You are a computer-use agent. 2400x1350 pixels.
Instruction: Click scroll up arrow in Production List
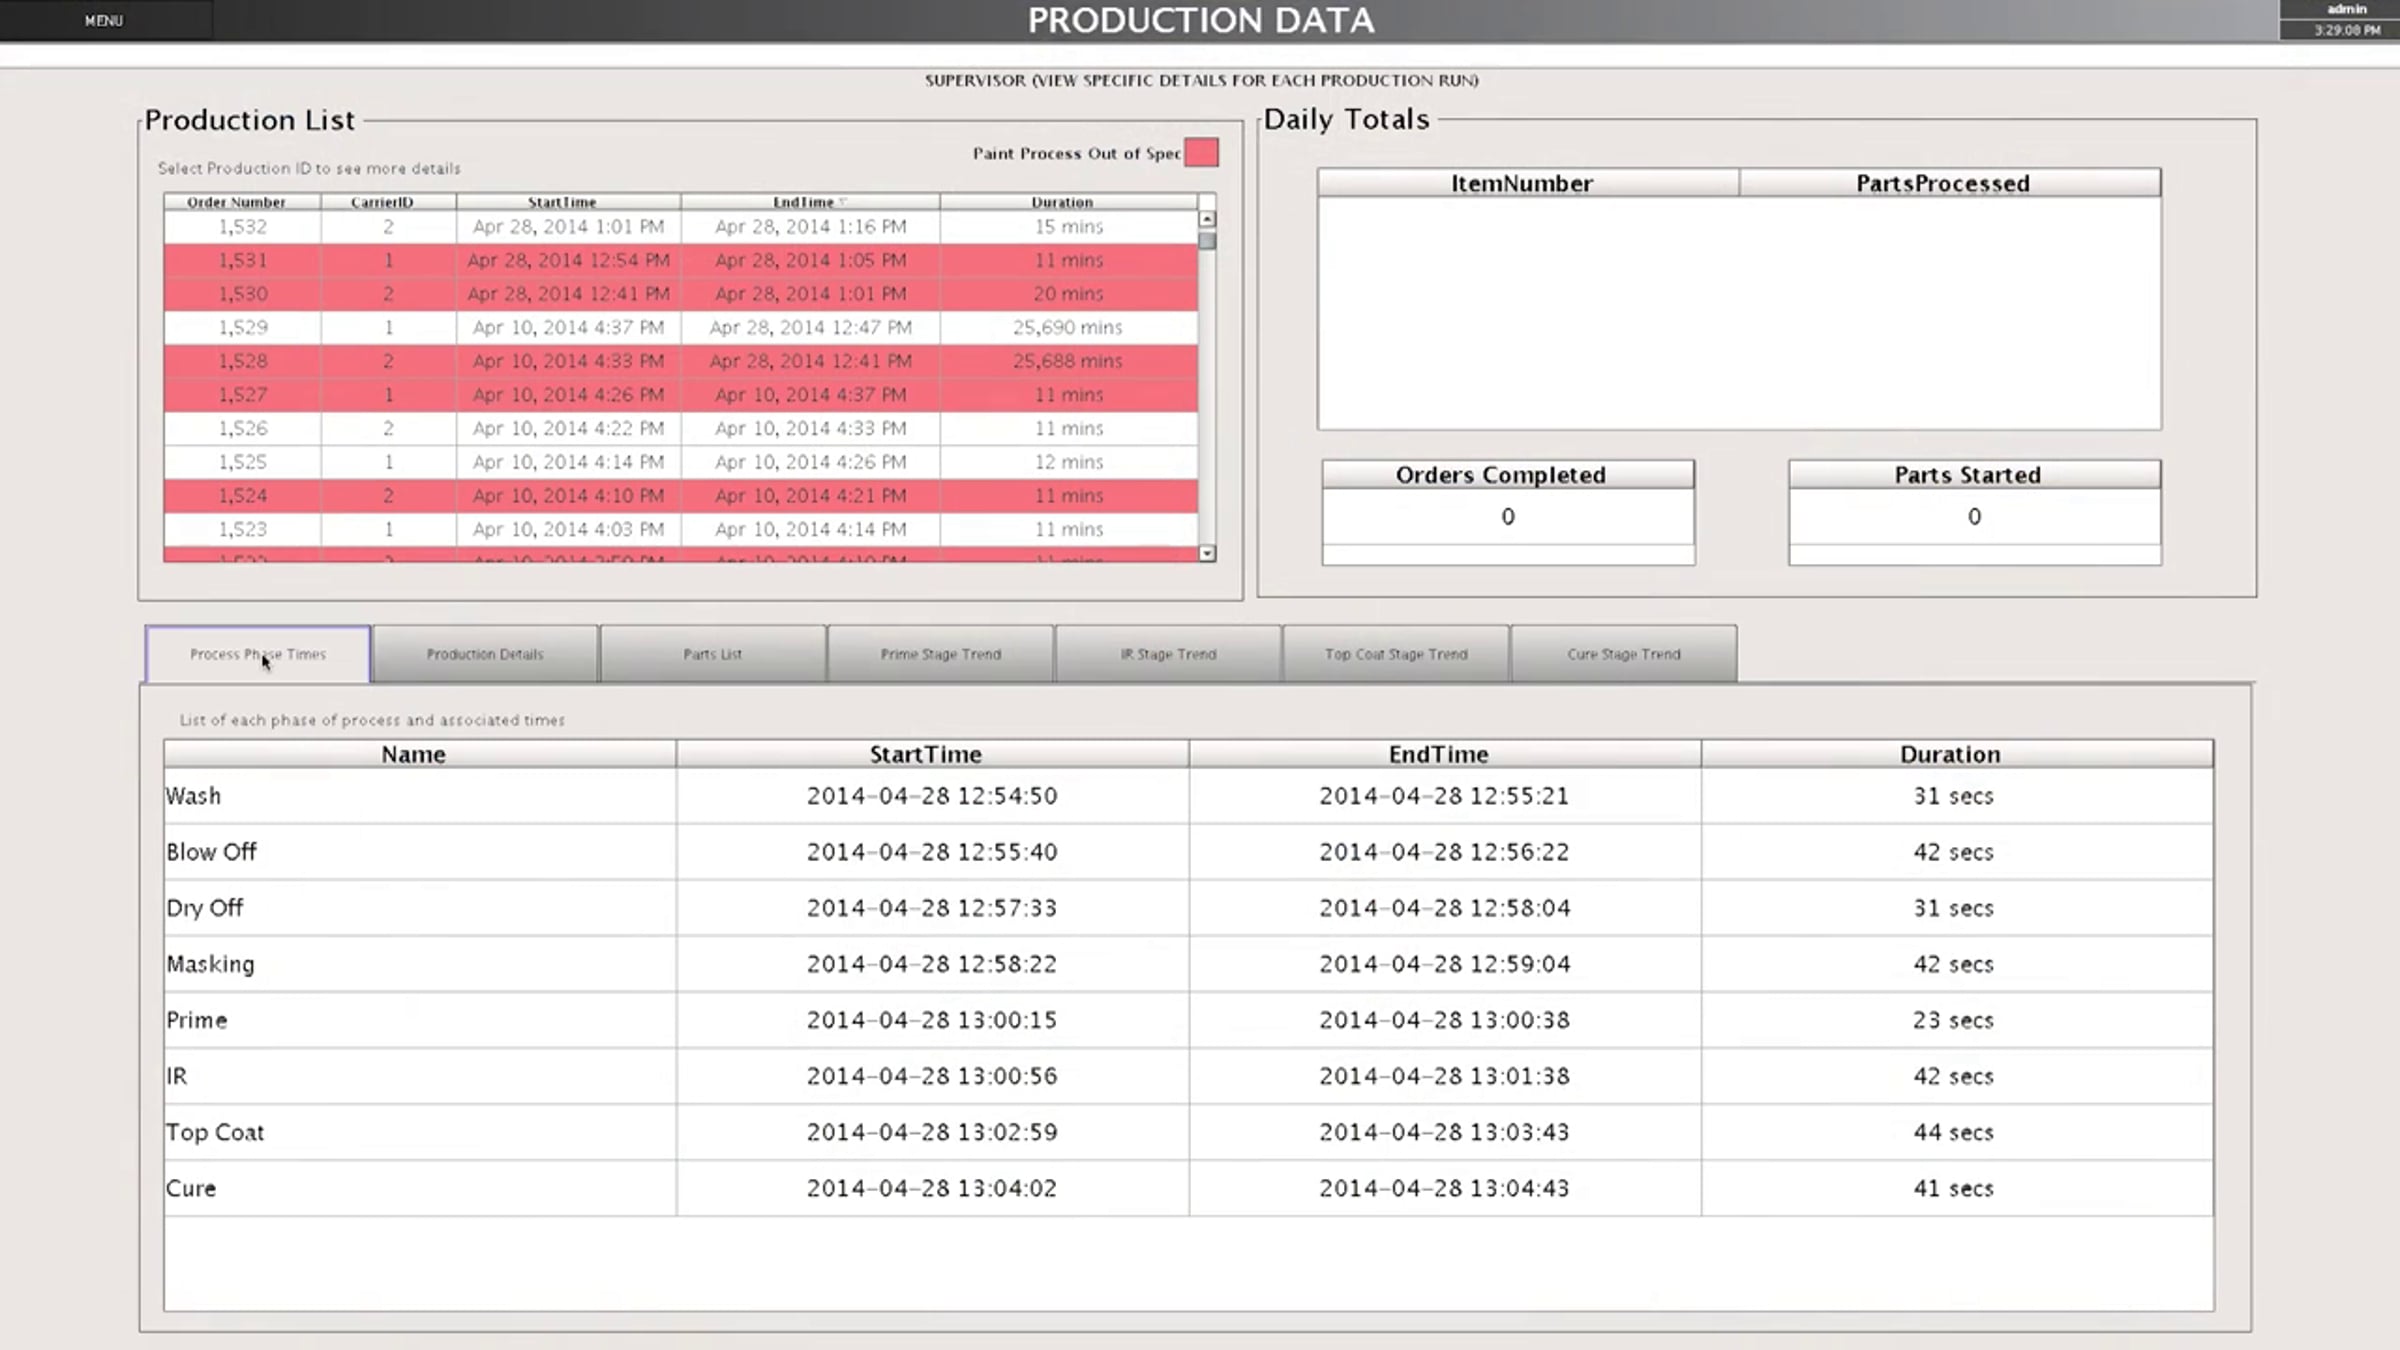click(1207, 219)
